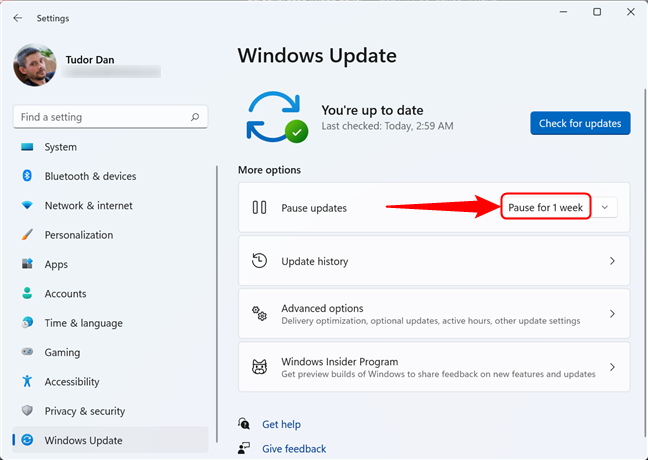This screenshot has width=648, height=460.
Task: Click the Update history clock icon
Action: (260, 261)
